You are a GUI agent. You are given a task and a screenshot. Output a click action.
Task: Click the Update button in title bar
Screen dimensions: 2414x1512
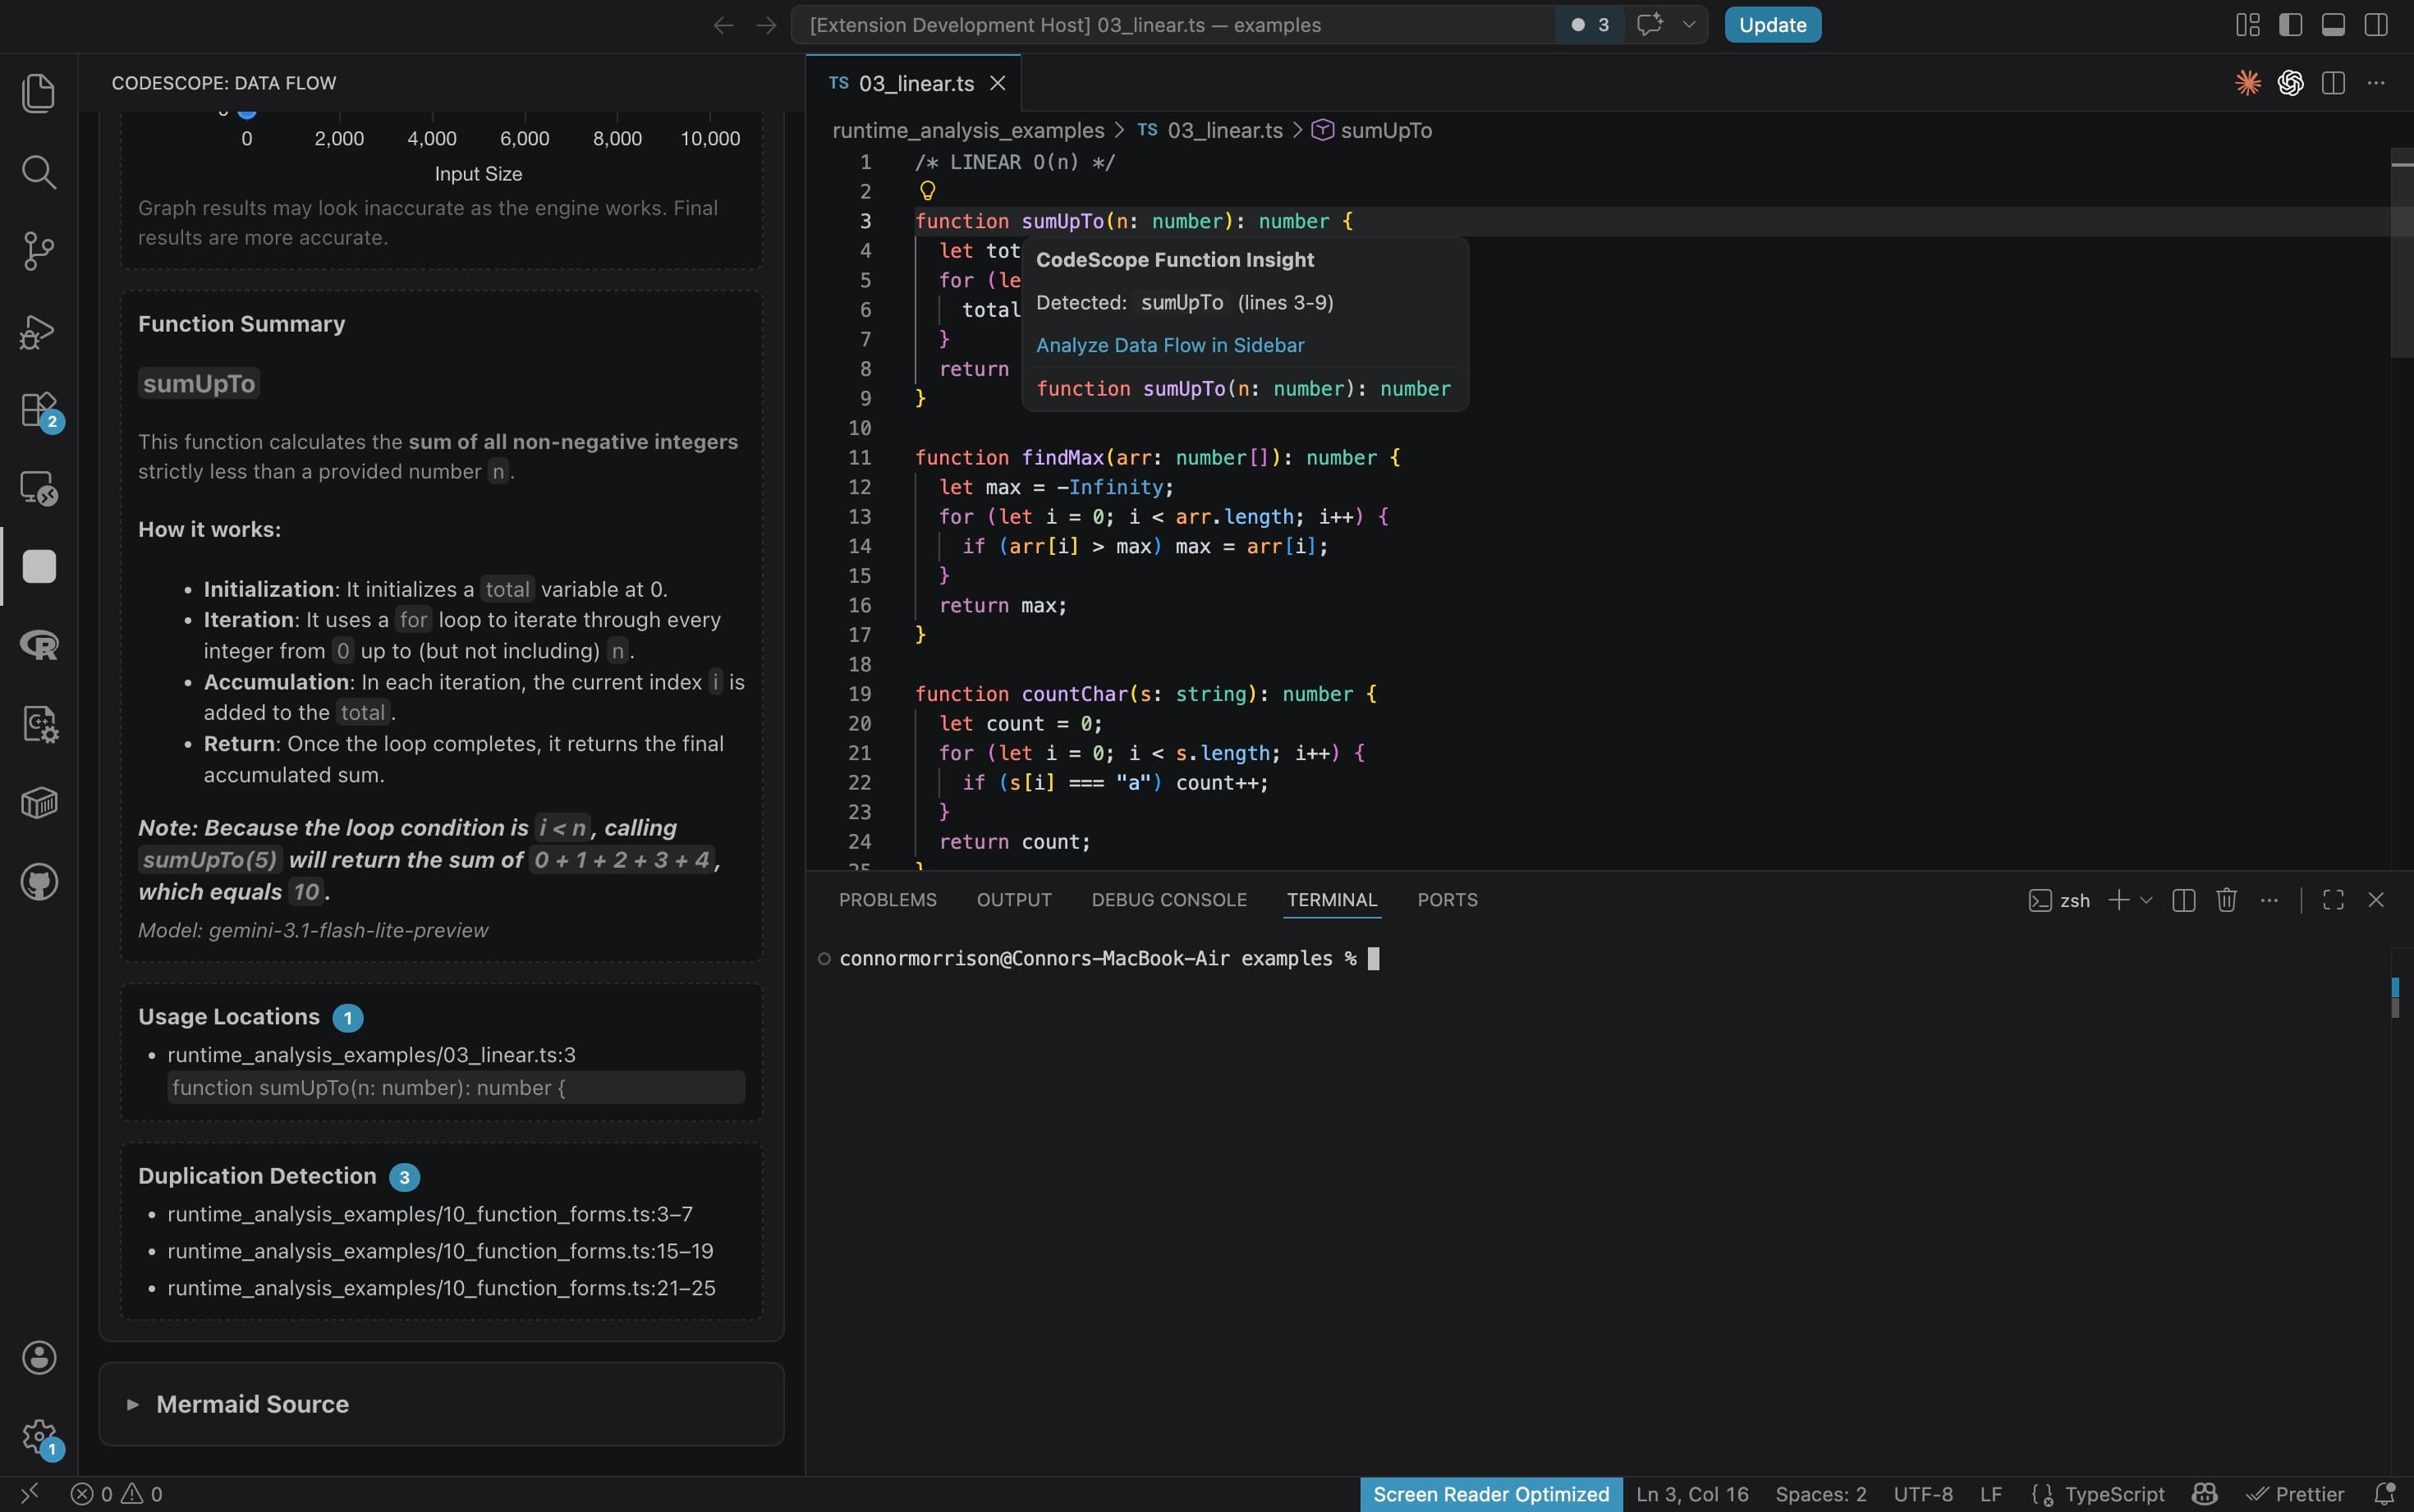tap(1772, 25)
